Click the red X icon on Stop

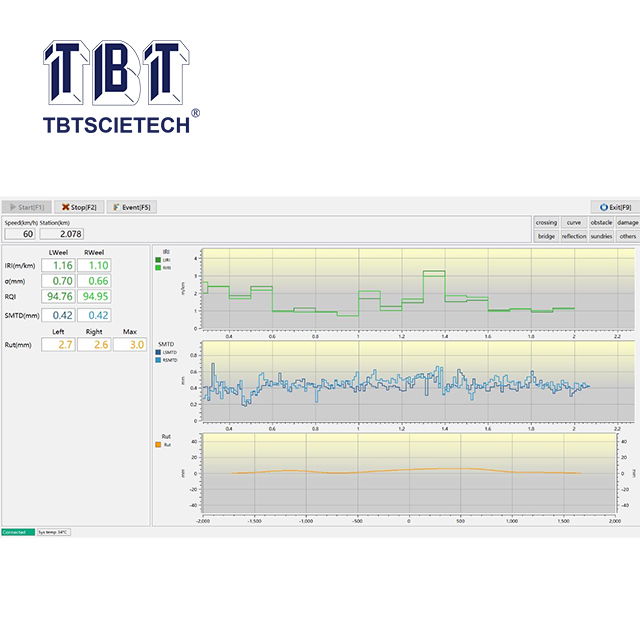tap(63, 207)
